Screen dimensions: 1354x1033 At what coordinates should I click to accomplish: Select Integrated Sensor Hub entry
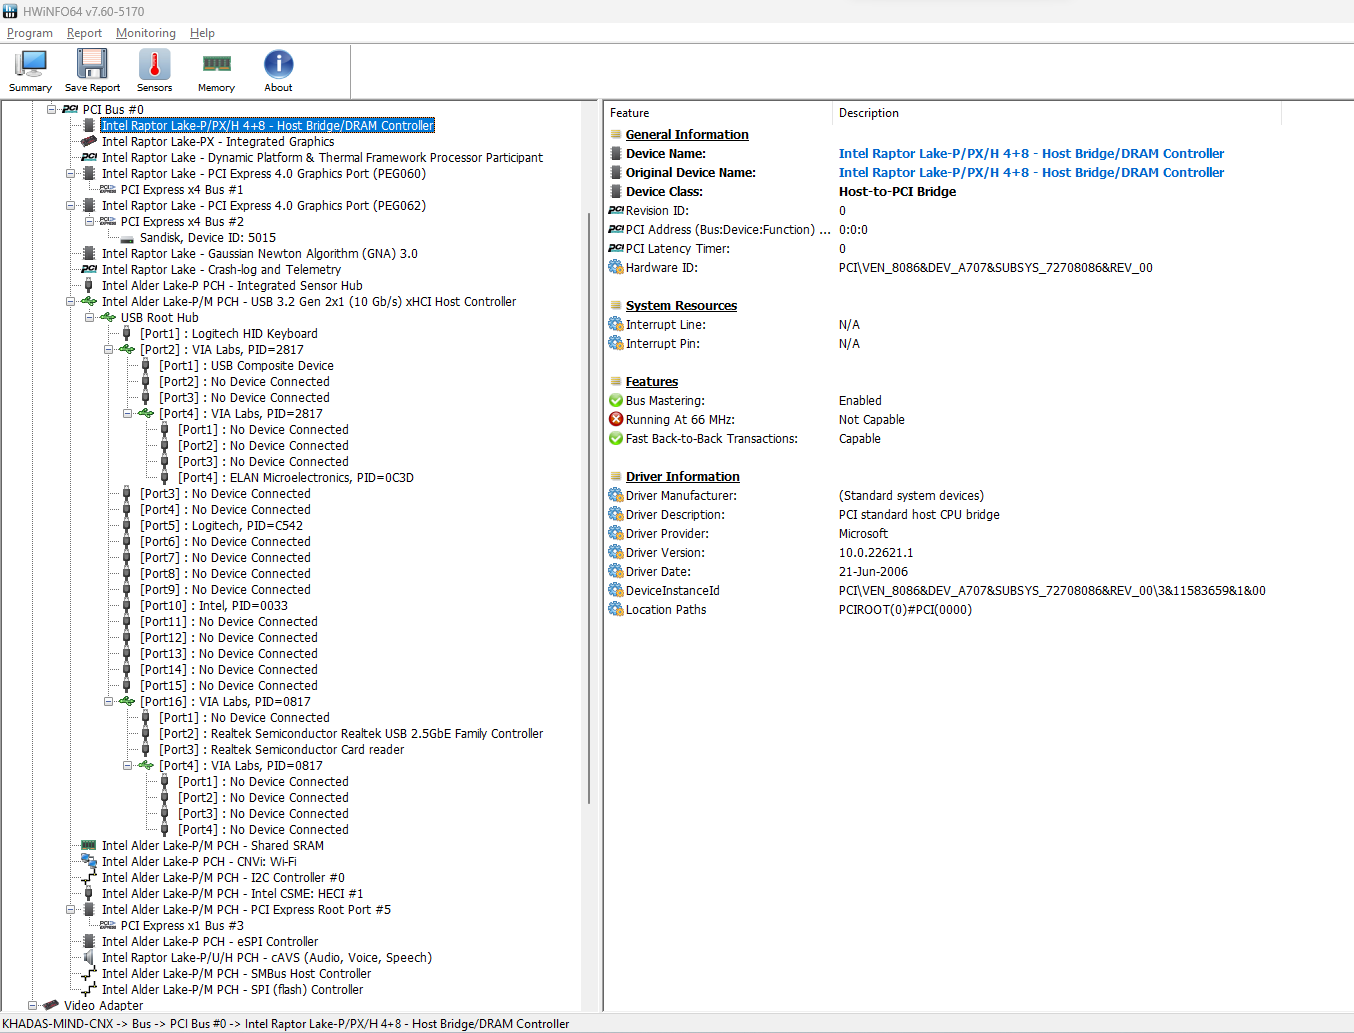point(232,286)
